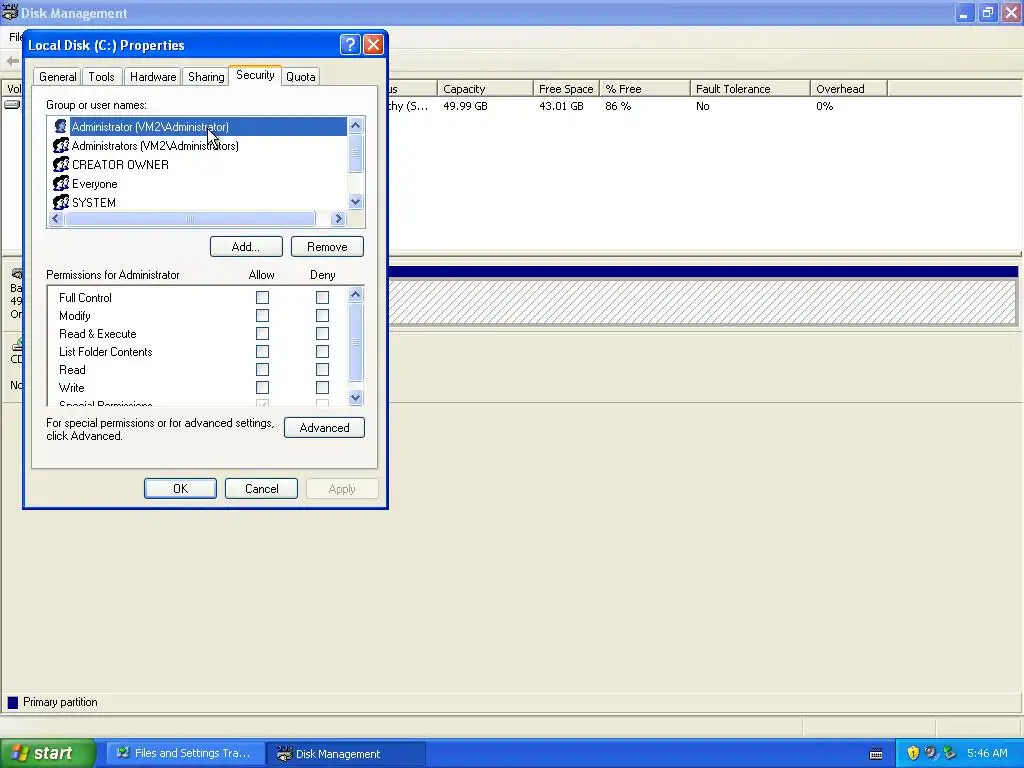Click the Add... button
The width and height of the screenshot is (1024, 768).
coord(246,247)
